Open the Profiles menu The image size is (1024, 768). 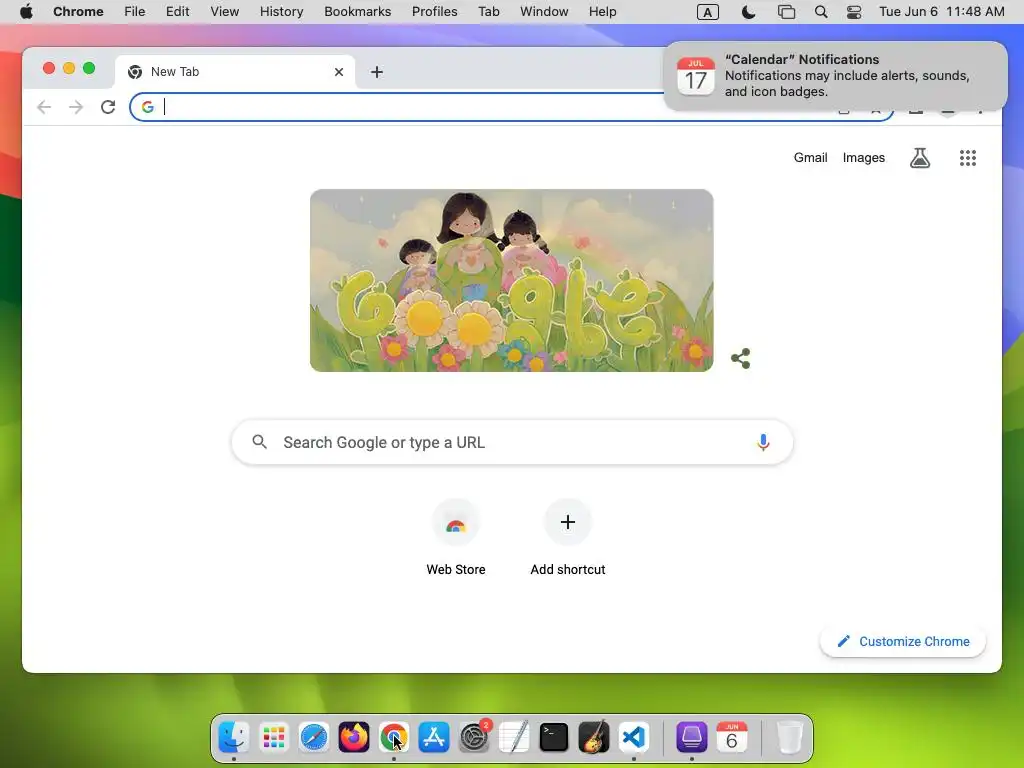click(435, 12)
